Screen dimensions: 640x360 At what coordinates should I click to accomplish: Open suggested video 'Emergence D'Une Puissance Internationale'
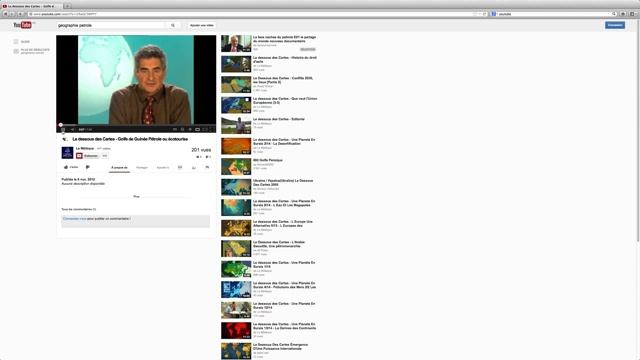(x=269, y=351)
